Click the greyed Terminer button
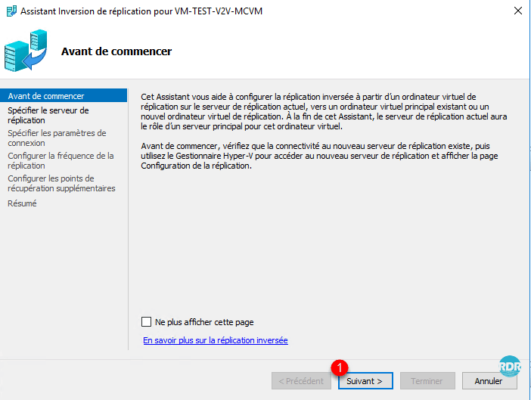Image resolution: width=531 pixels, height=400 pixels. (427, 381)
